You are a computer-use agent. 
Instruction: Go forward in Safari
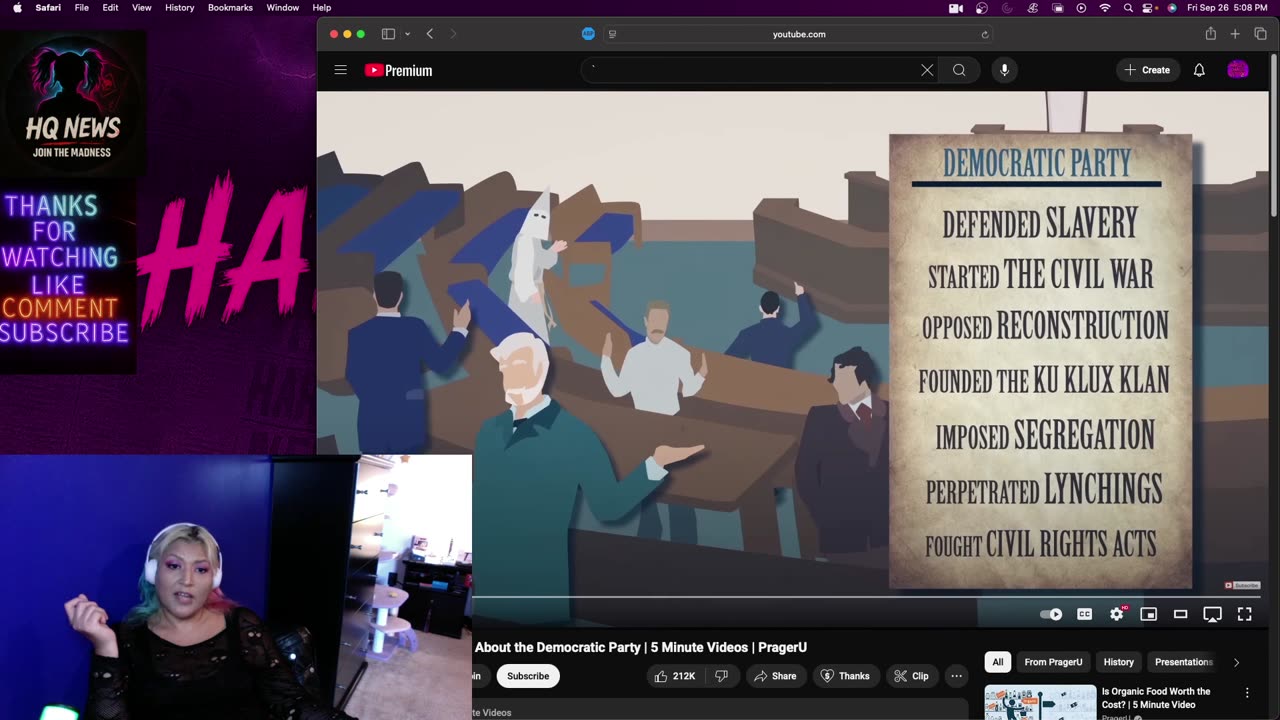point(453,34)
